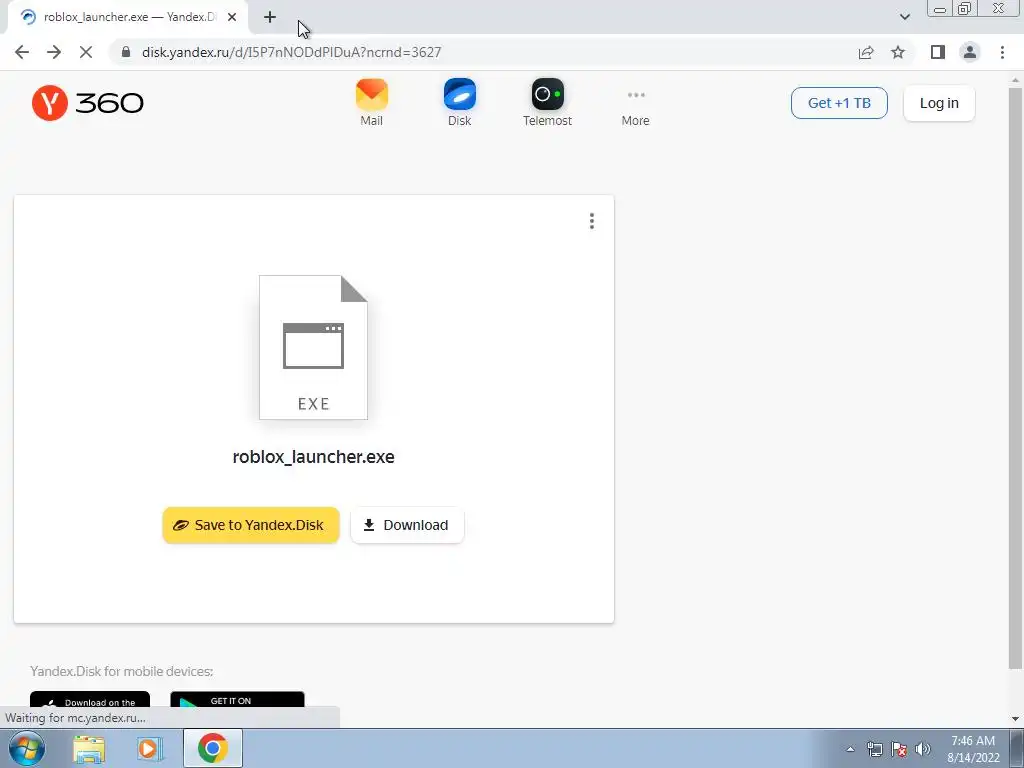The height and width of the screenshot is (768, 1024).
Task: Click the scrollbar up arrow
Action: coord(1015,80)
